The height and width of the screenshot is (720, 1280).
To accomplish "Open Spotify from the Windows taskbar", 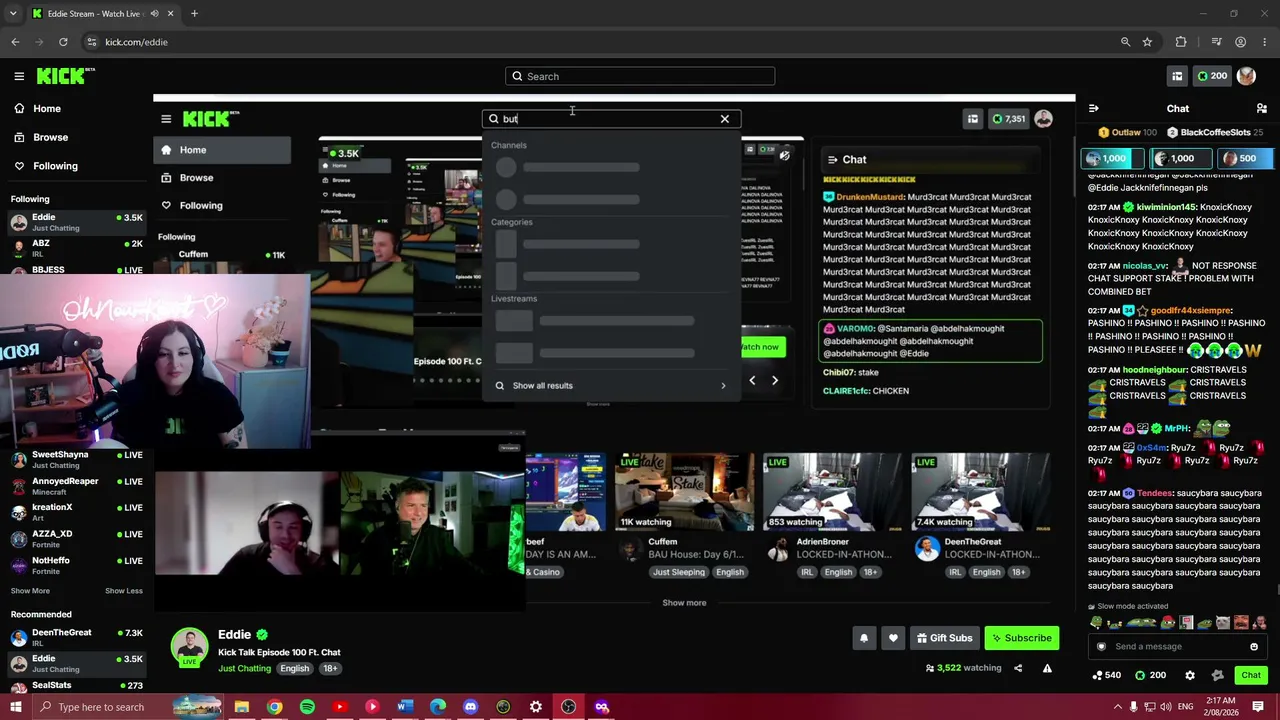I will (307, 707).
